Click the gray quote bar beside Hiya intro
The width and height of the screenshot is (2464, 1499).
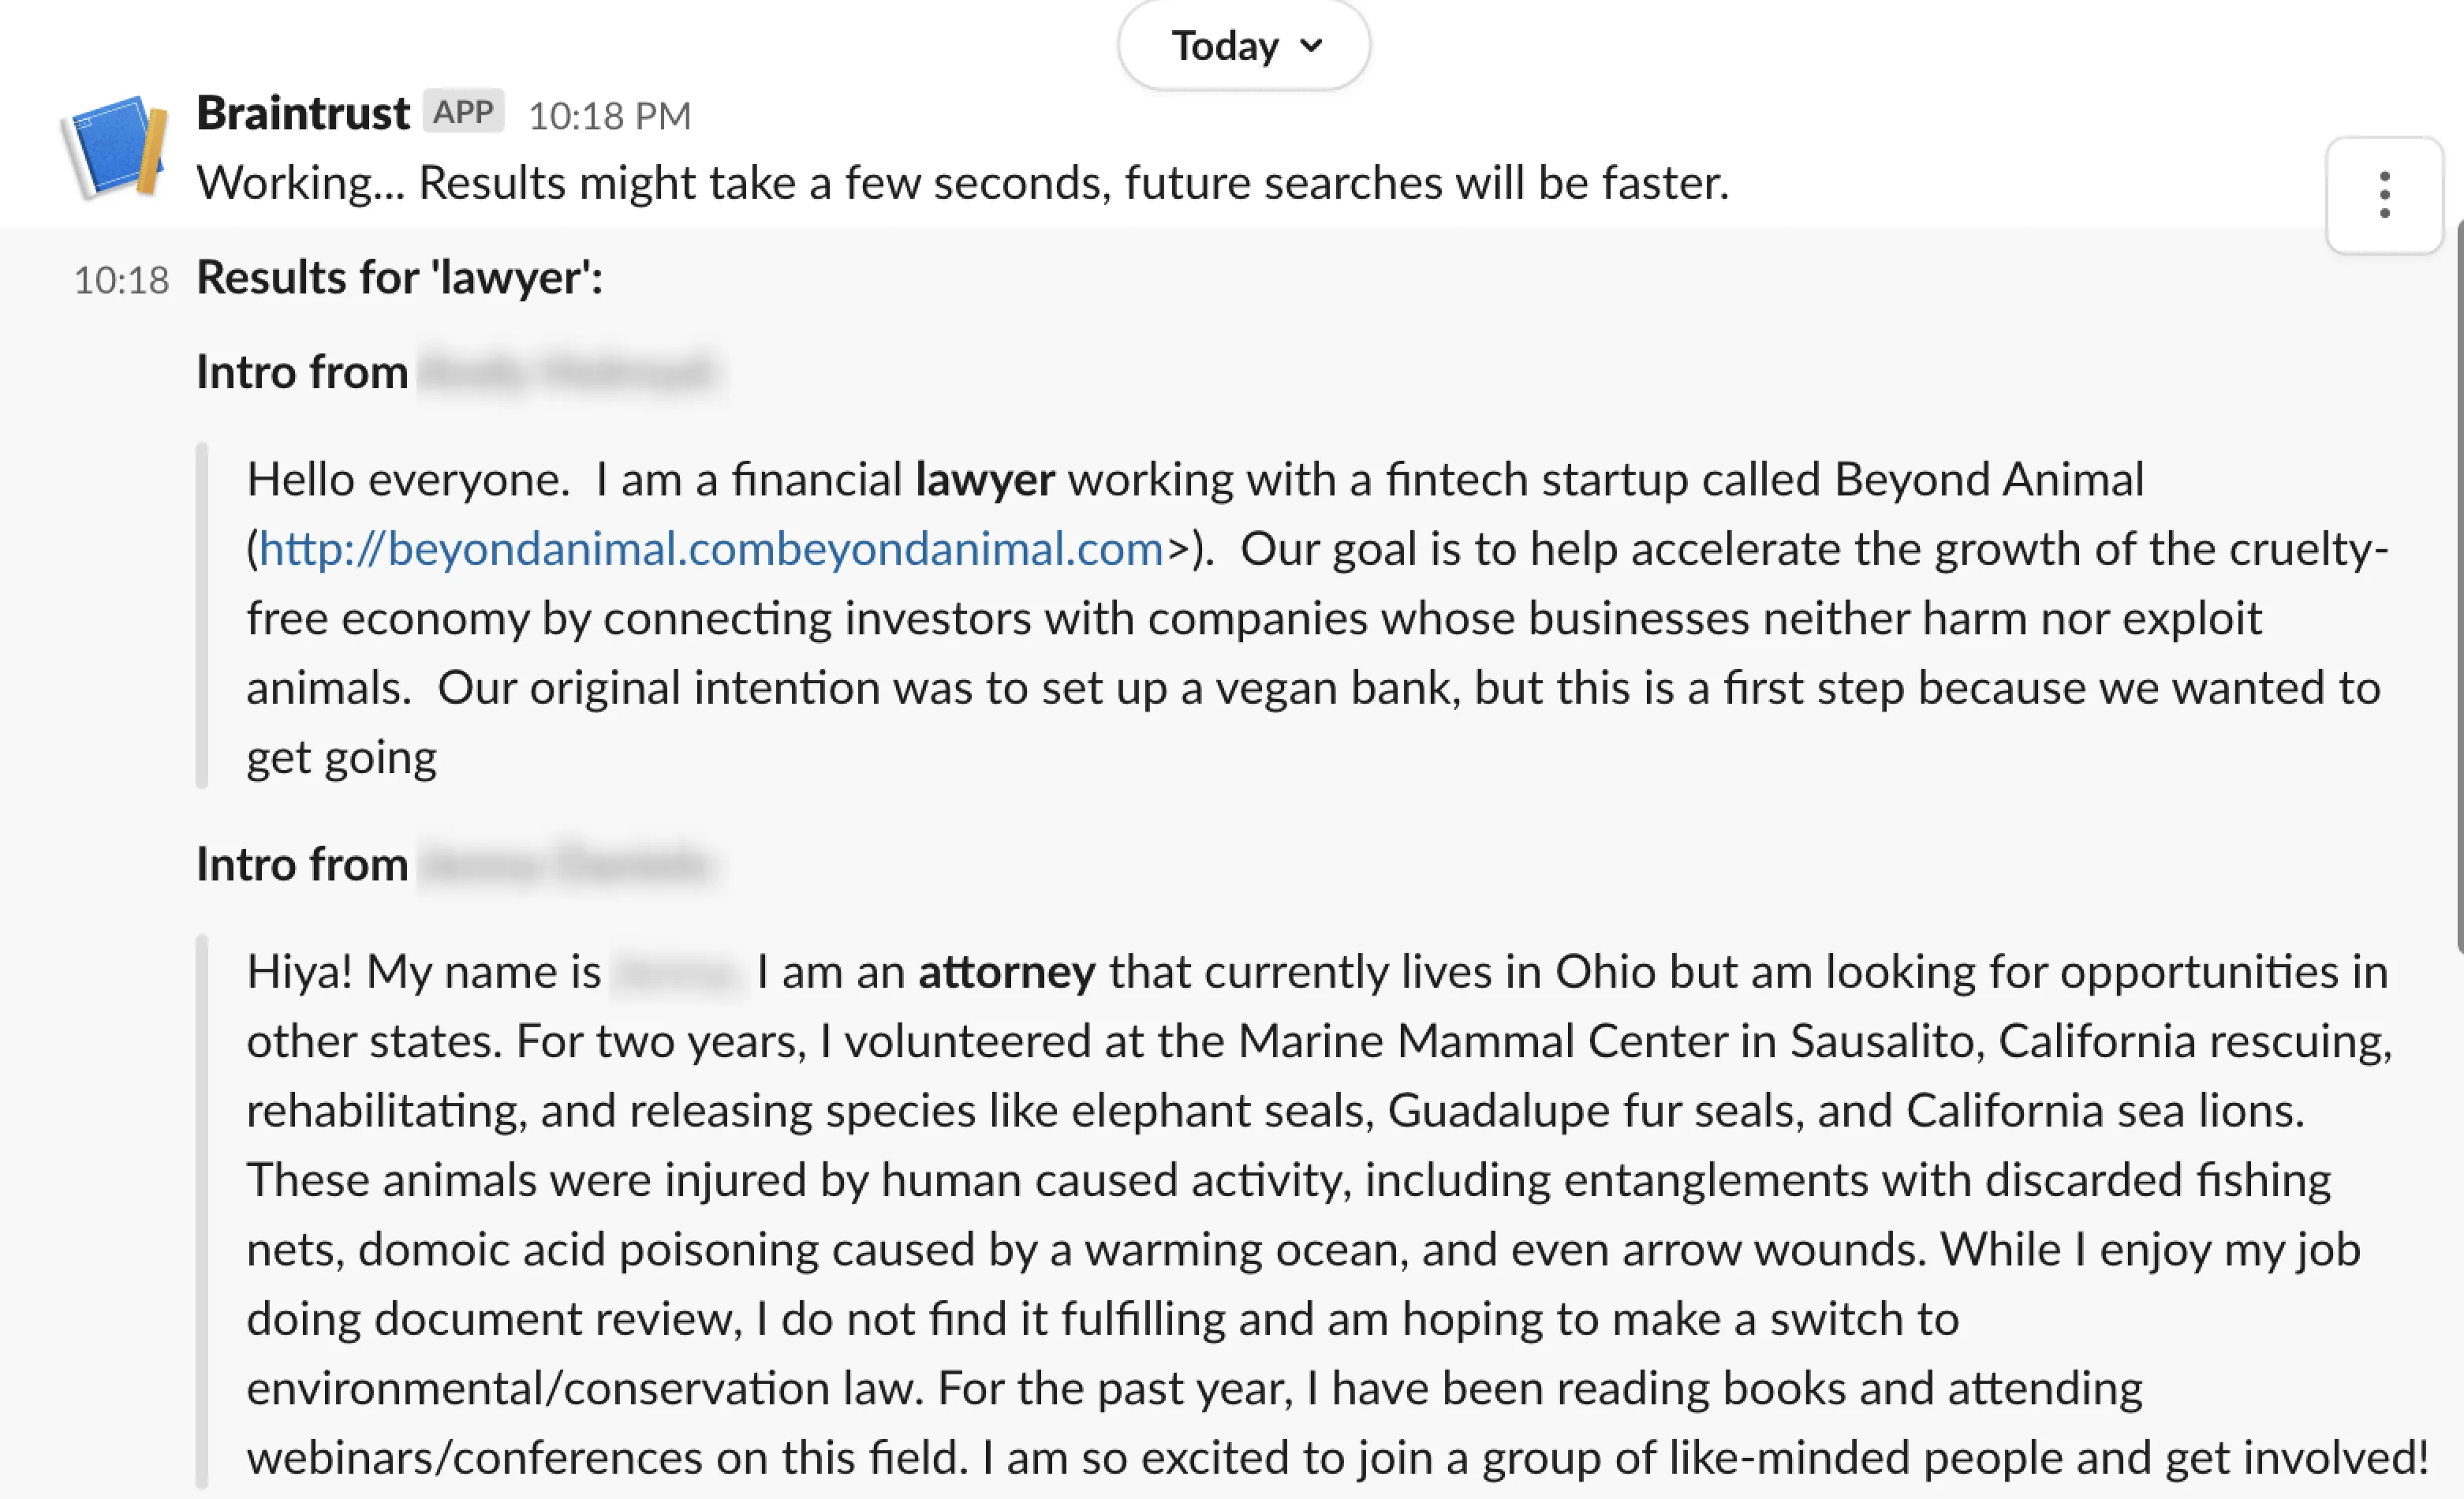(202, 1213)
